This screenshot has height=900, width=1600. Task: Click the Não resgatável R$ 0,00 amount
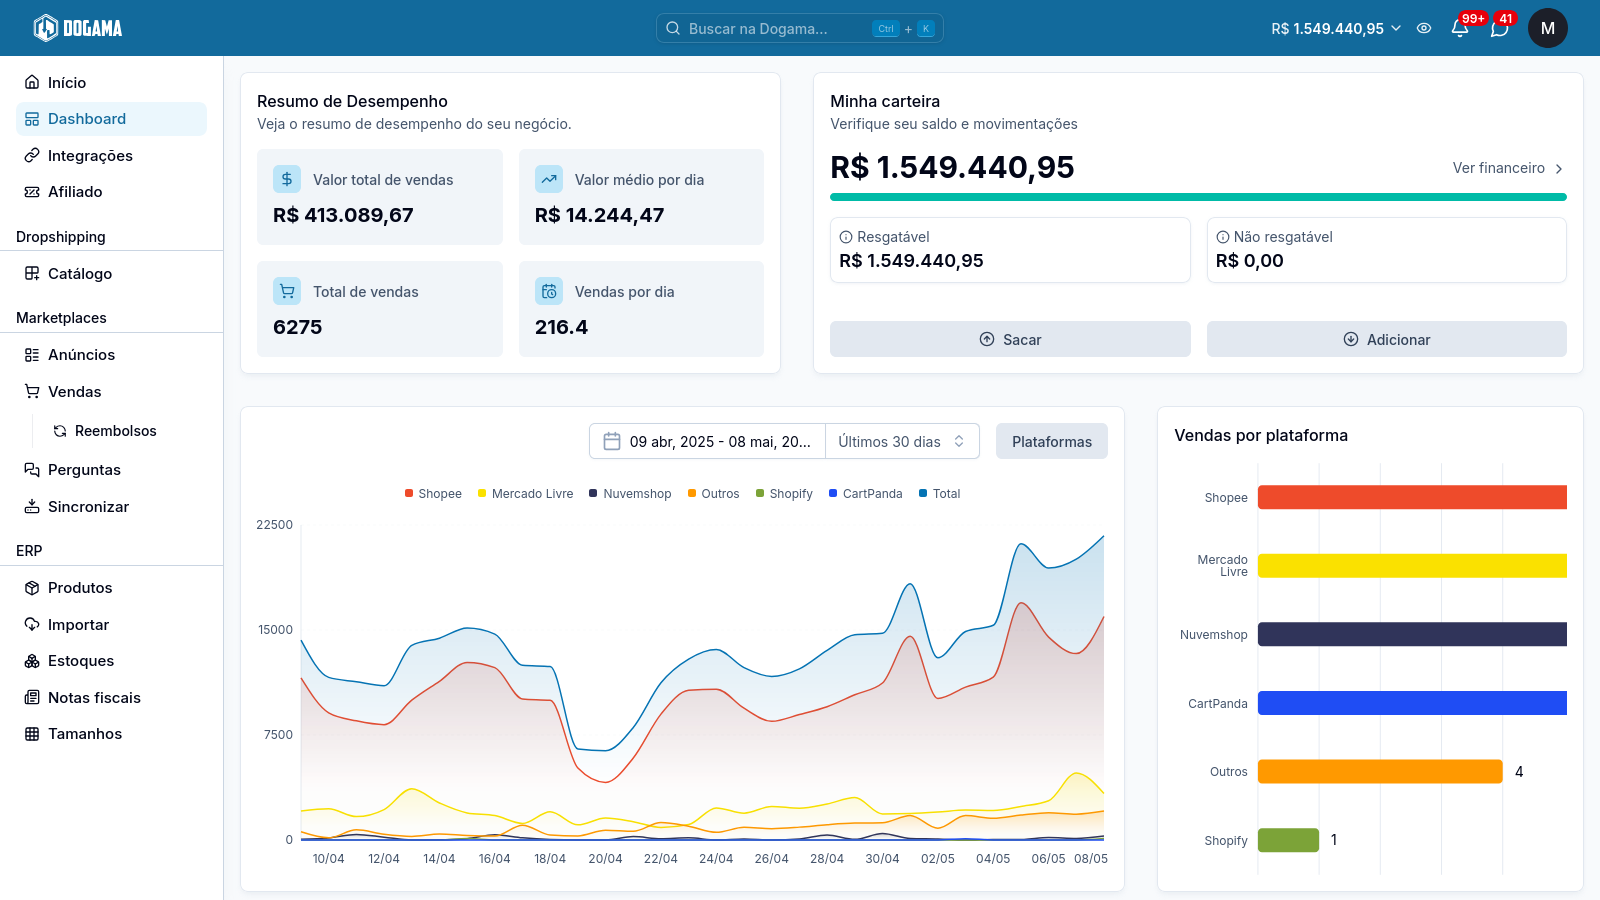1250,261
